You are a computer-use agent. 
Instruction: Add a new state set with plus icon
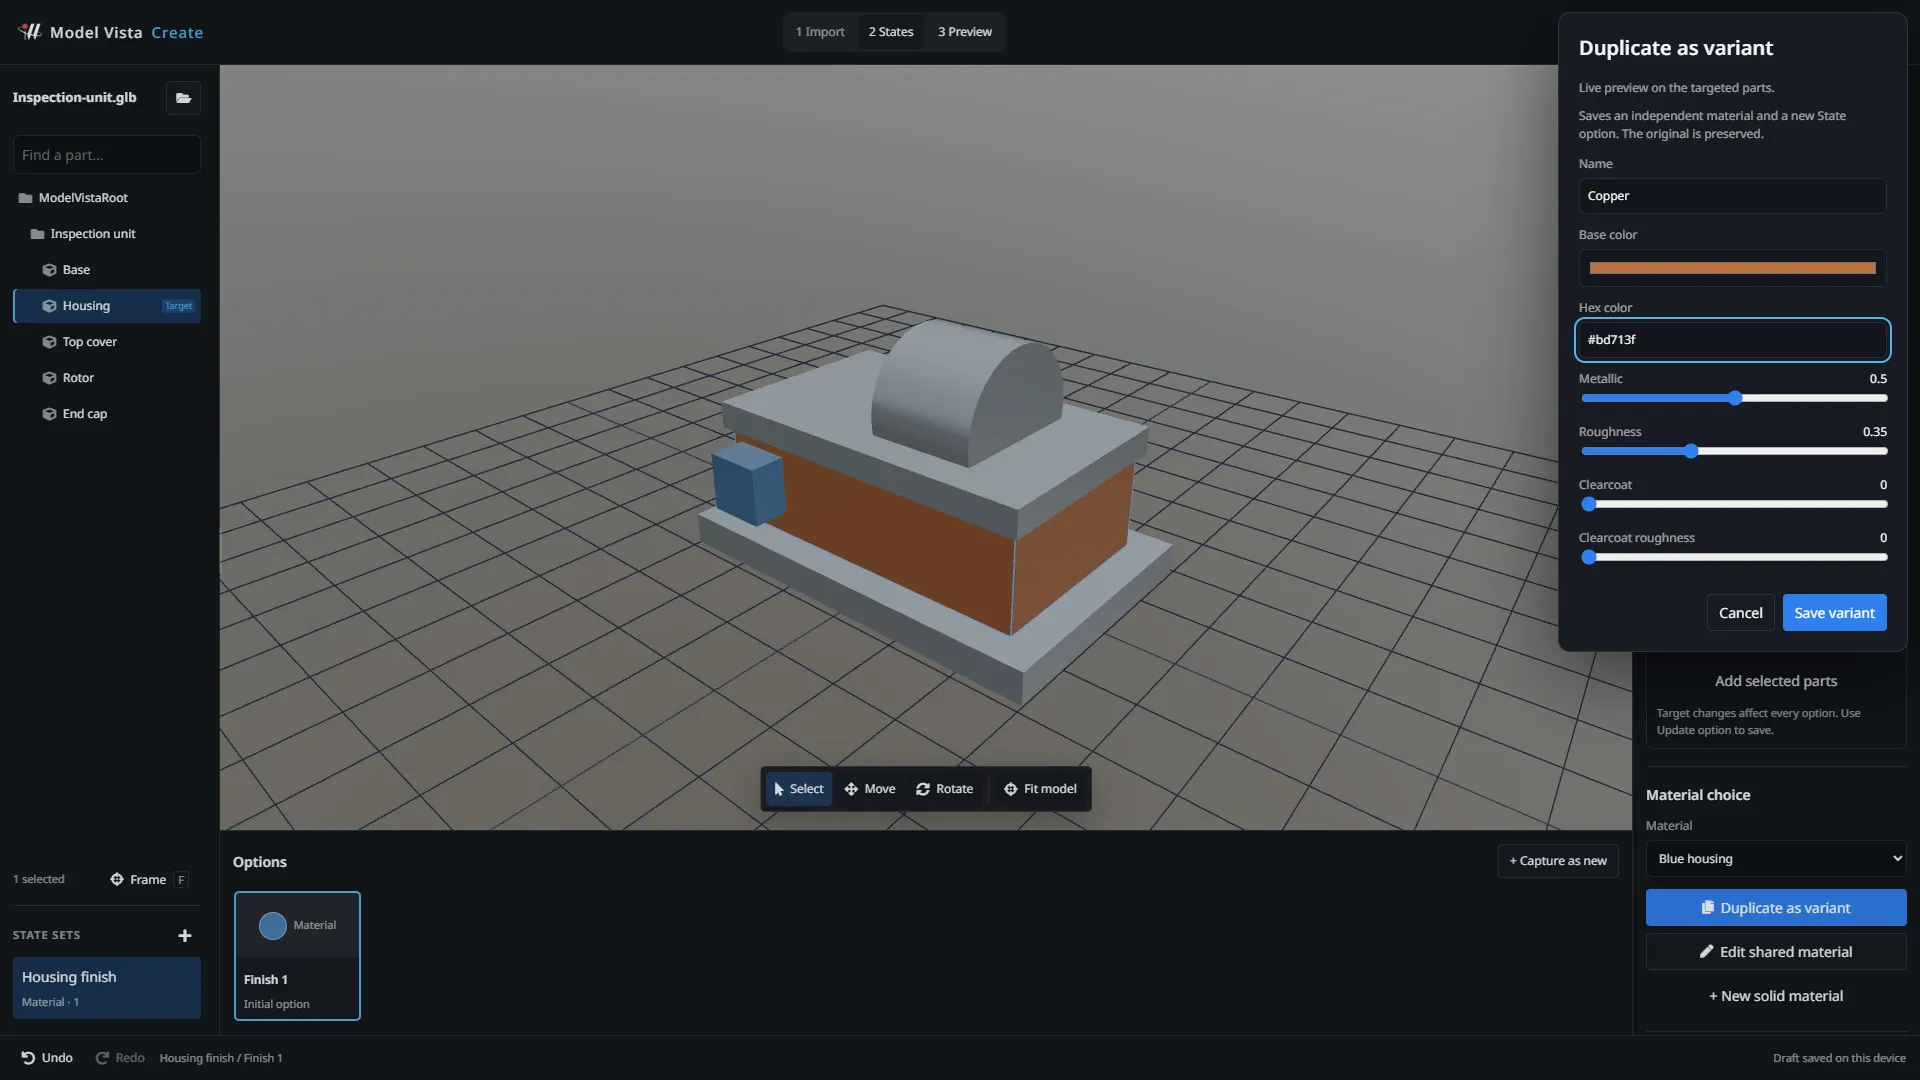pyautogui.click(x=185, y=936)
